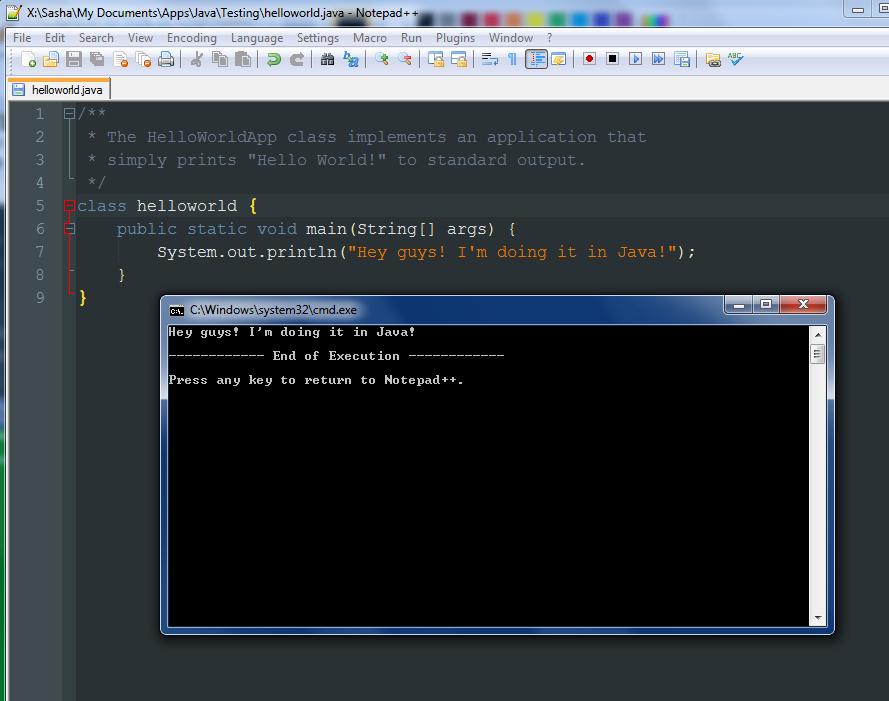Click the closing yellow brace on line 9

(x=83, y=298)
